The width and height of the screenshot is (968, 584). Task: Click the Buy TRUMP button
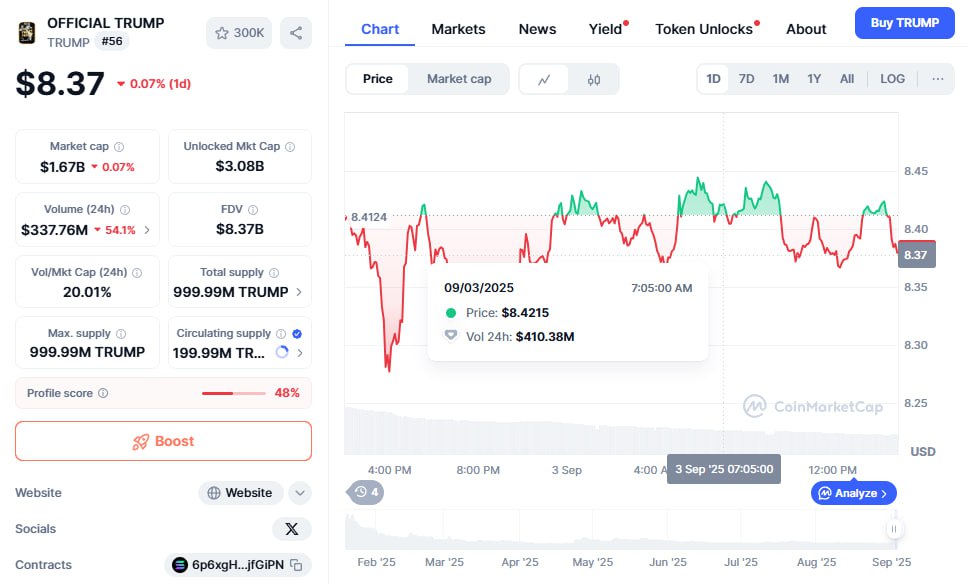[904, 23]
